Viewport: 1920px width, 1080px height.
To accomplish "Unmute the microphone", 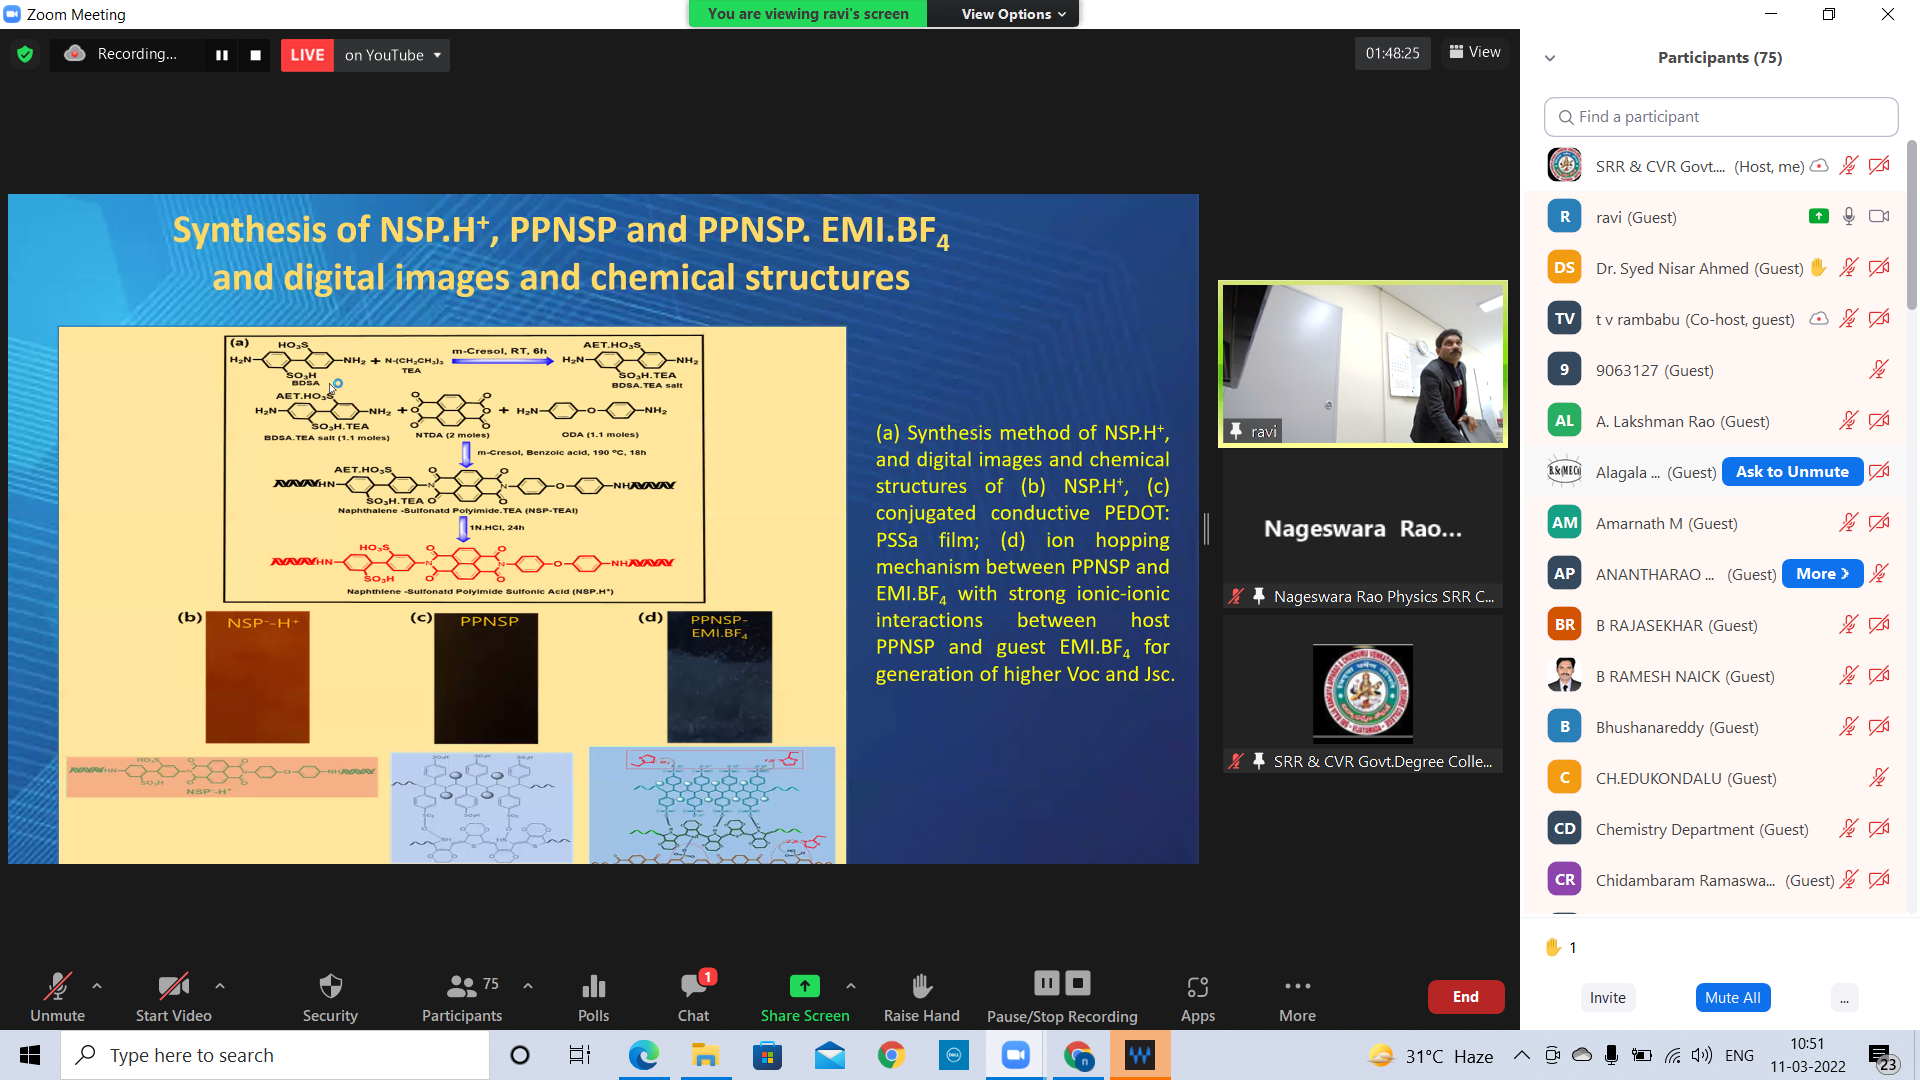I will point(57,997).
